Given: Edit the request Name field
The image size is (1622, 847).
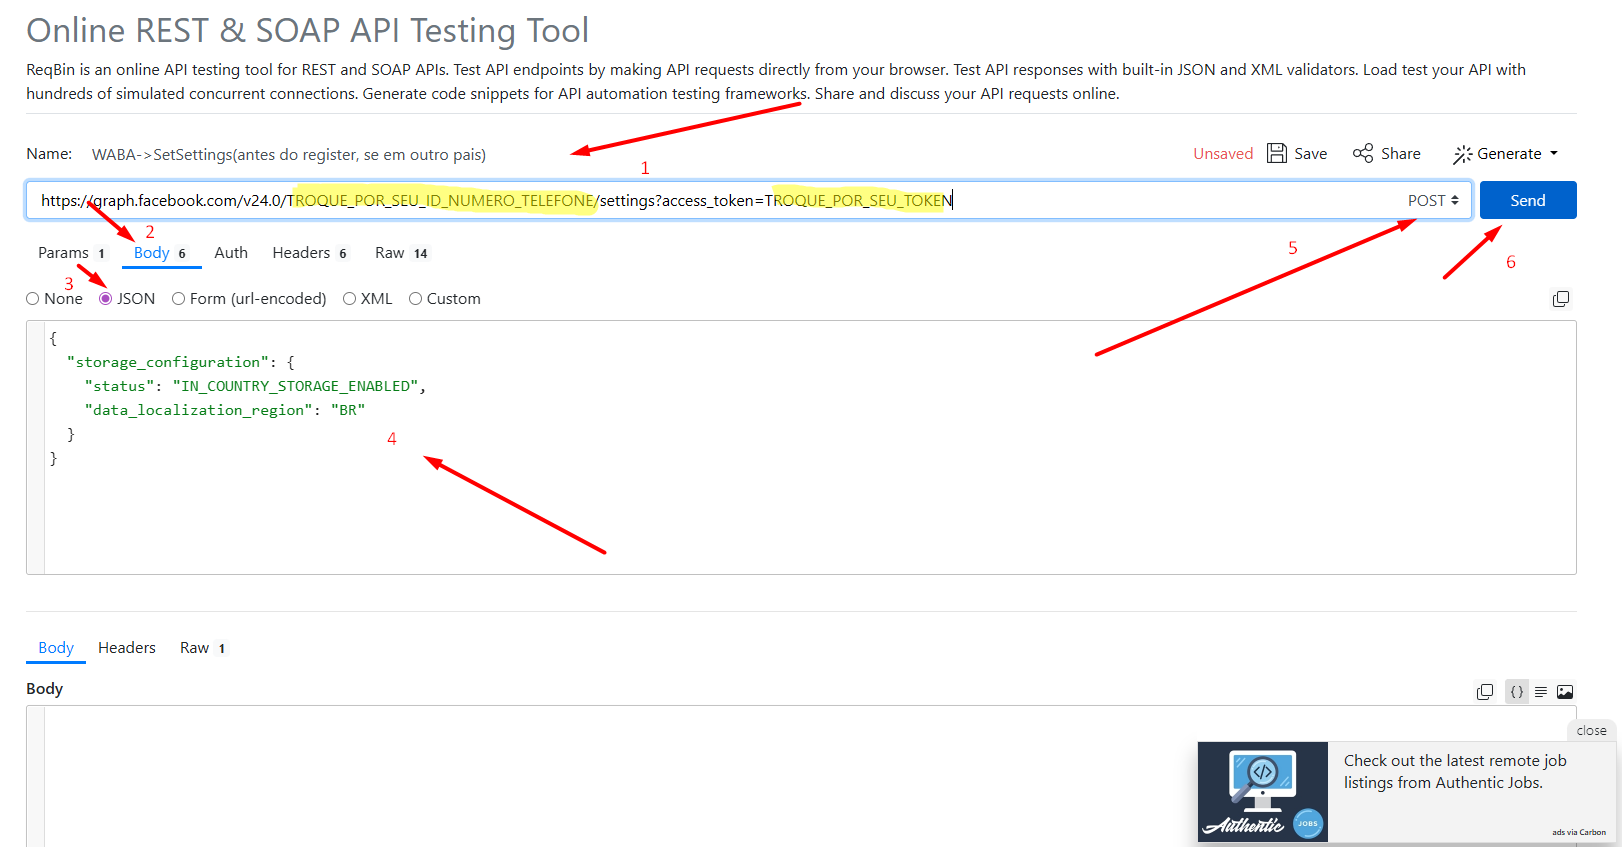Looking at the screenshot, I should 289,155.
